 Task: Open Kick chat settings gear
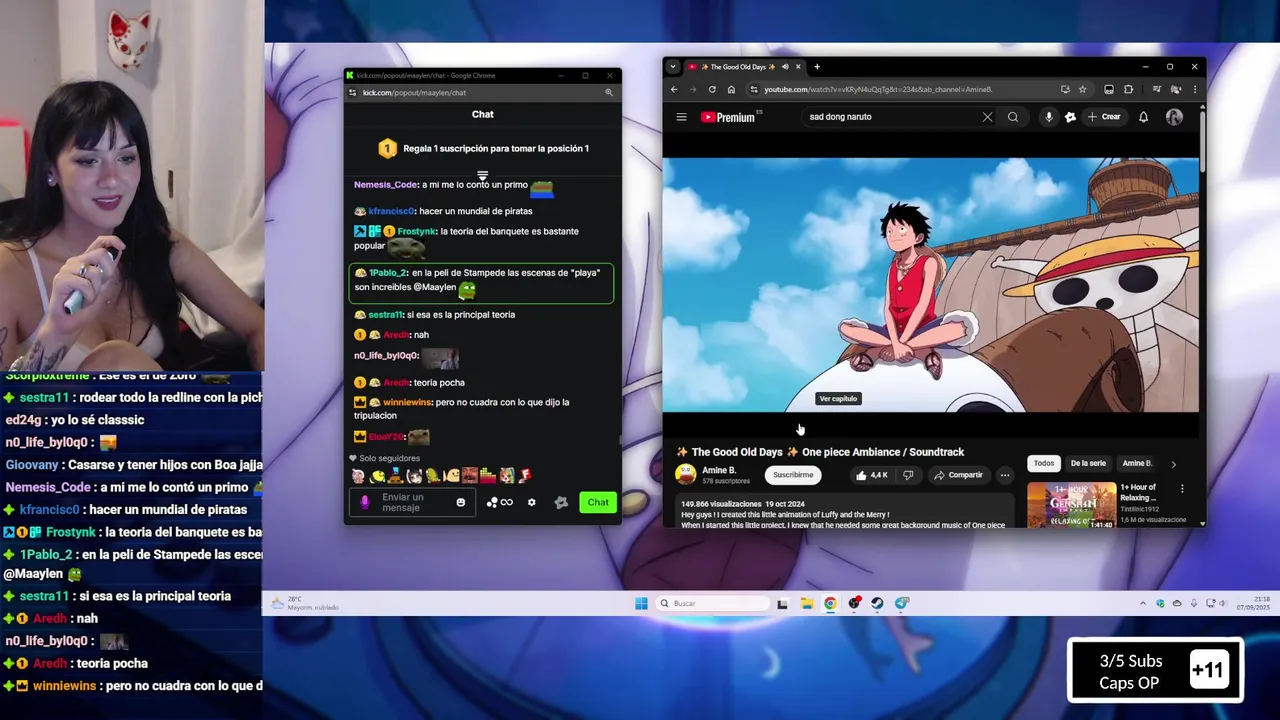(531, 502)
